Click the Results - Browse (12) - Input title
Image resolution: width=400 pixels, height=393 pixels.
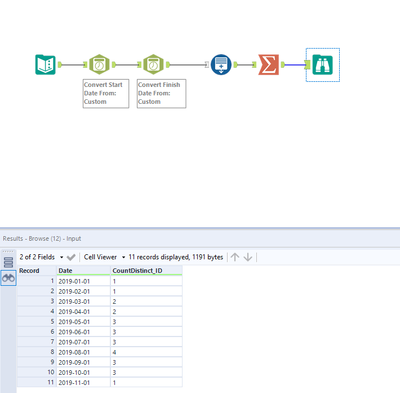pos(42,239)
